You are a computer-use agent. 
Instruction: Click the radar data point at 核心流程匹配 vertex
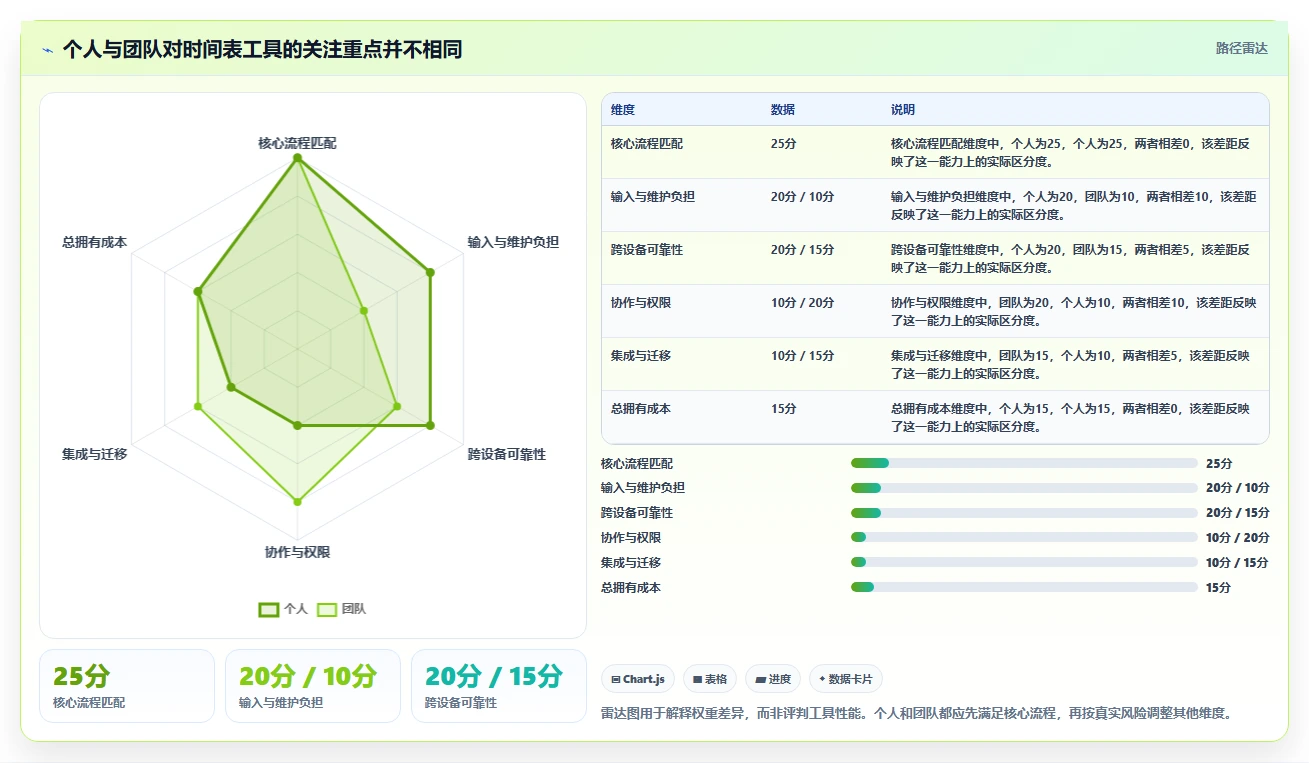coord(297,157)
